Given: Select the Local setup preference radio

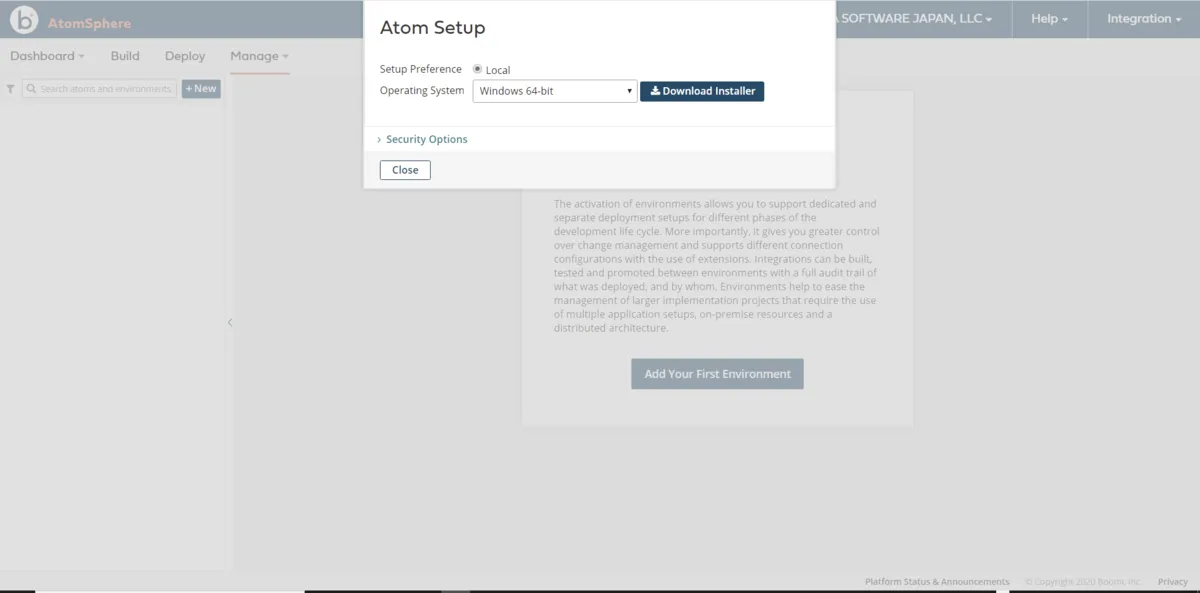Looking at the screenshot, I should 478,69.
